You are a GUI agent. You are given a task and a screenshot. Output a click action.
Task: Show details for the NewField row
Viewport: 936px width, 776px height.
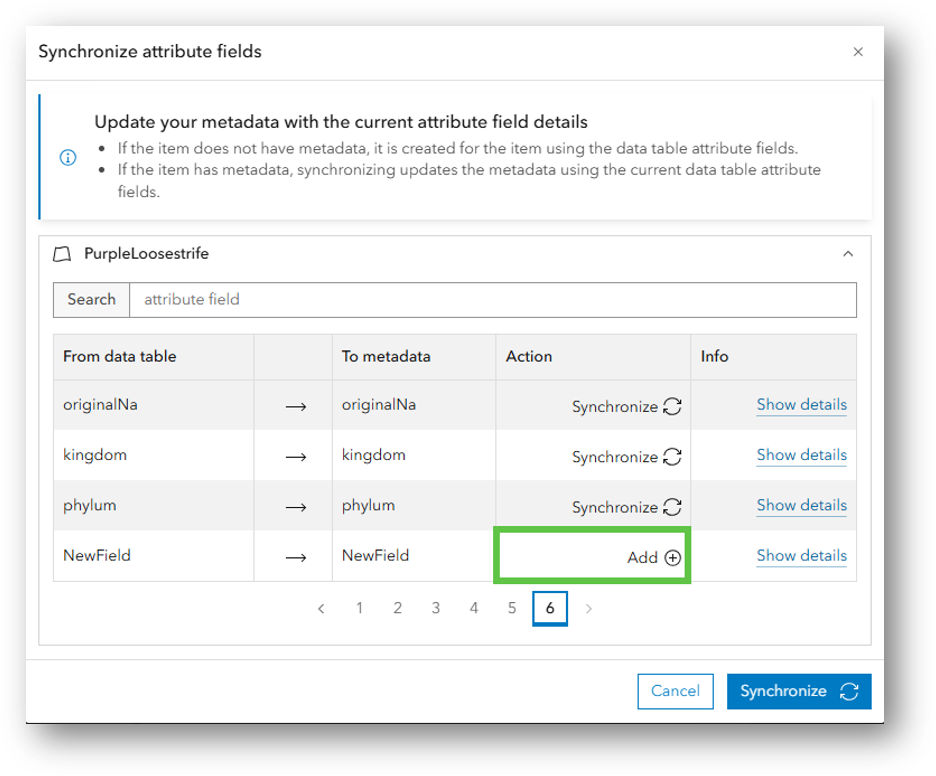pyautogui.click(x=801, y=556)
